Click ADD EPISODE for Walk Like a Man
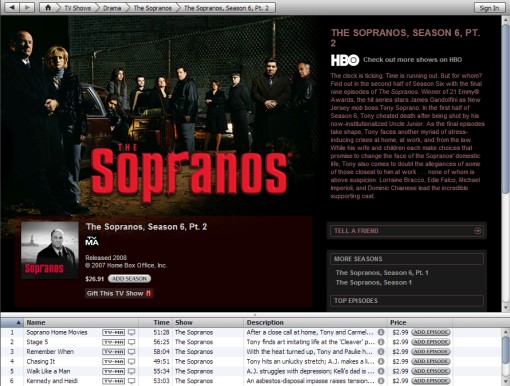Screen dimensions: 510x386 pos(431,371)
